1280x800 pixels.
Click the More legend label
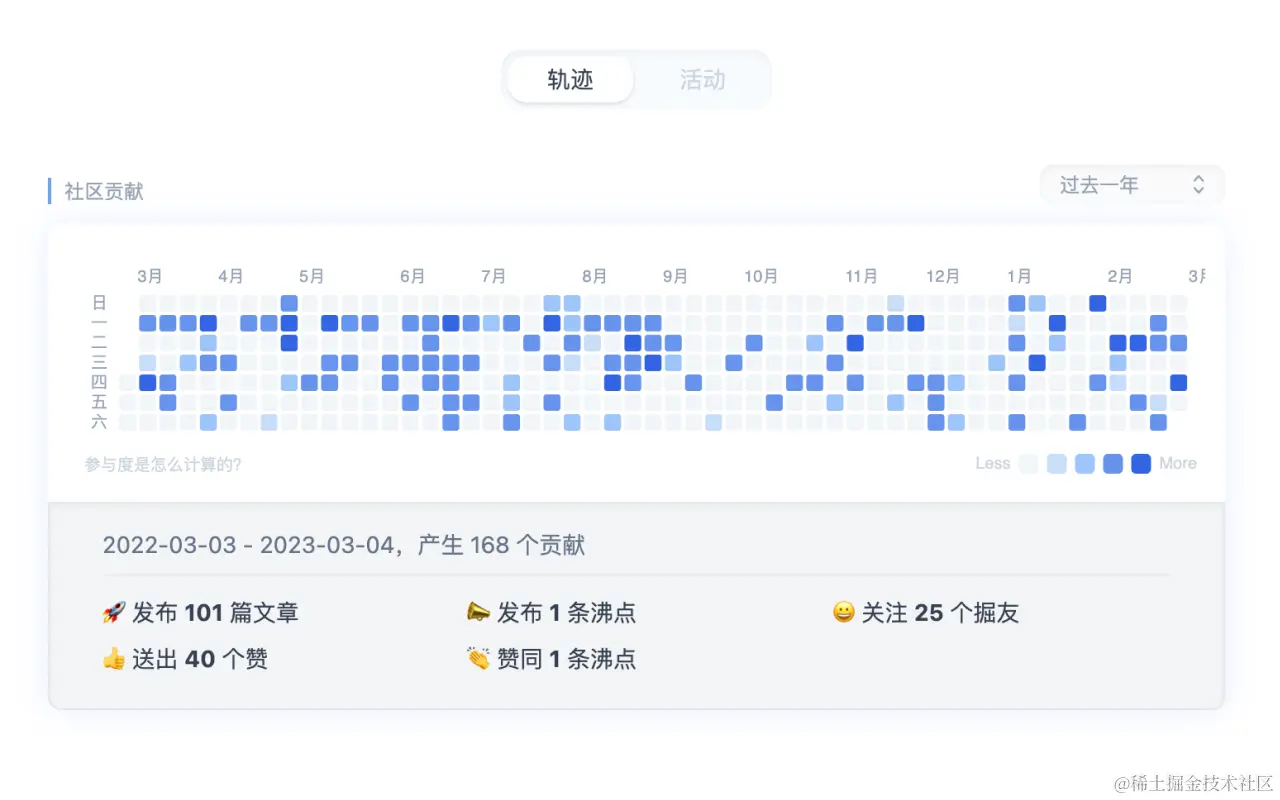[1178, 464]
